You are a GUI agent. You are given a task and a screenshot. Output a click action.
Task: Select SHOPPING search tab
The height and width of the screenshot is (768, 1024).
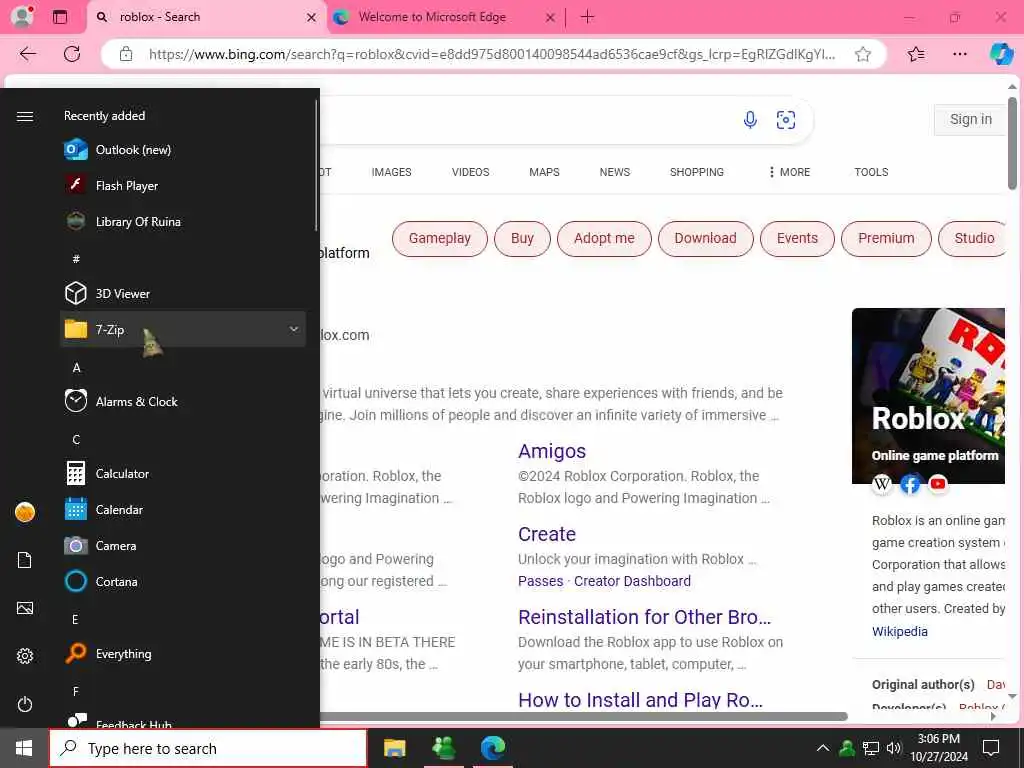(696, 172)
